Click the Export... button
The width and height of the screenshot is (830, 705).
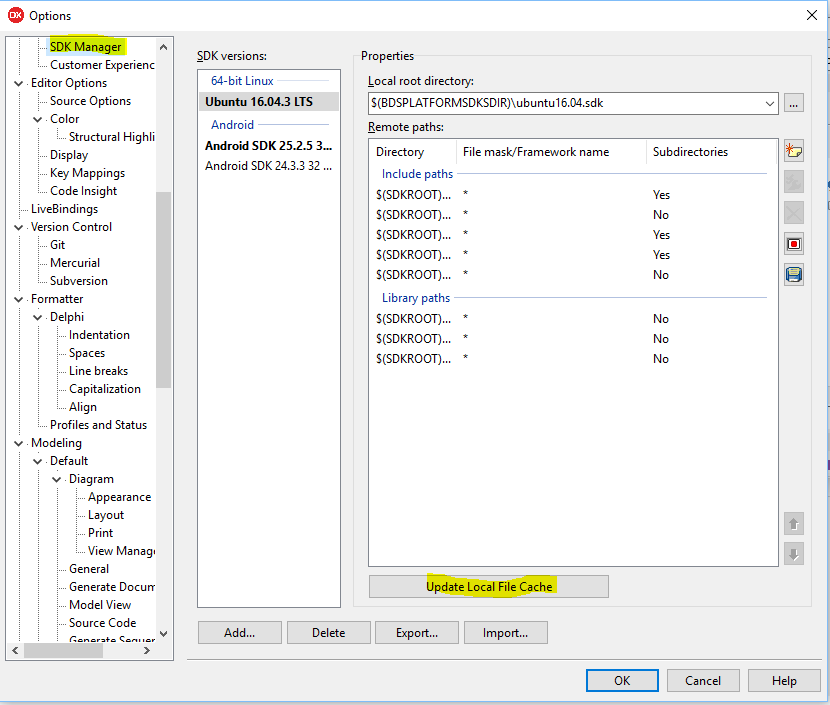coord(417,632)
